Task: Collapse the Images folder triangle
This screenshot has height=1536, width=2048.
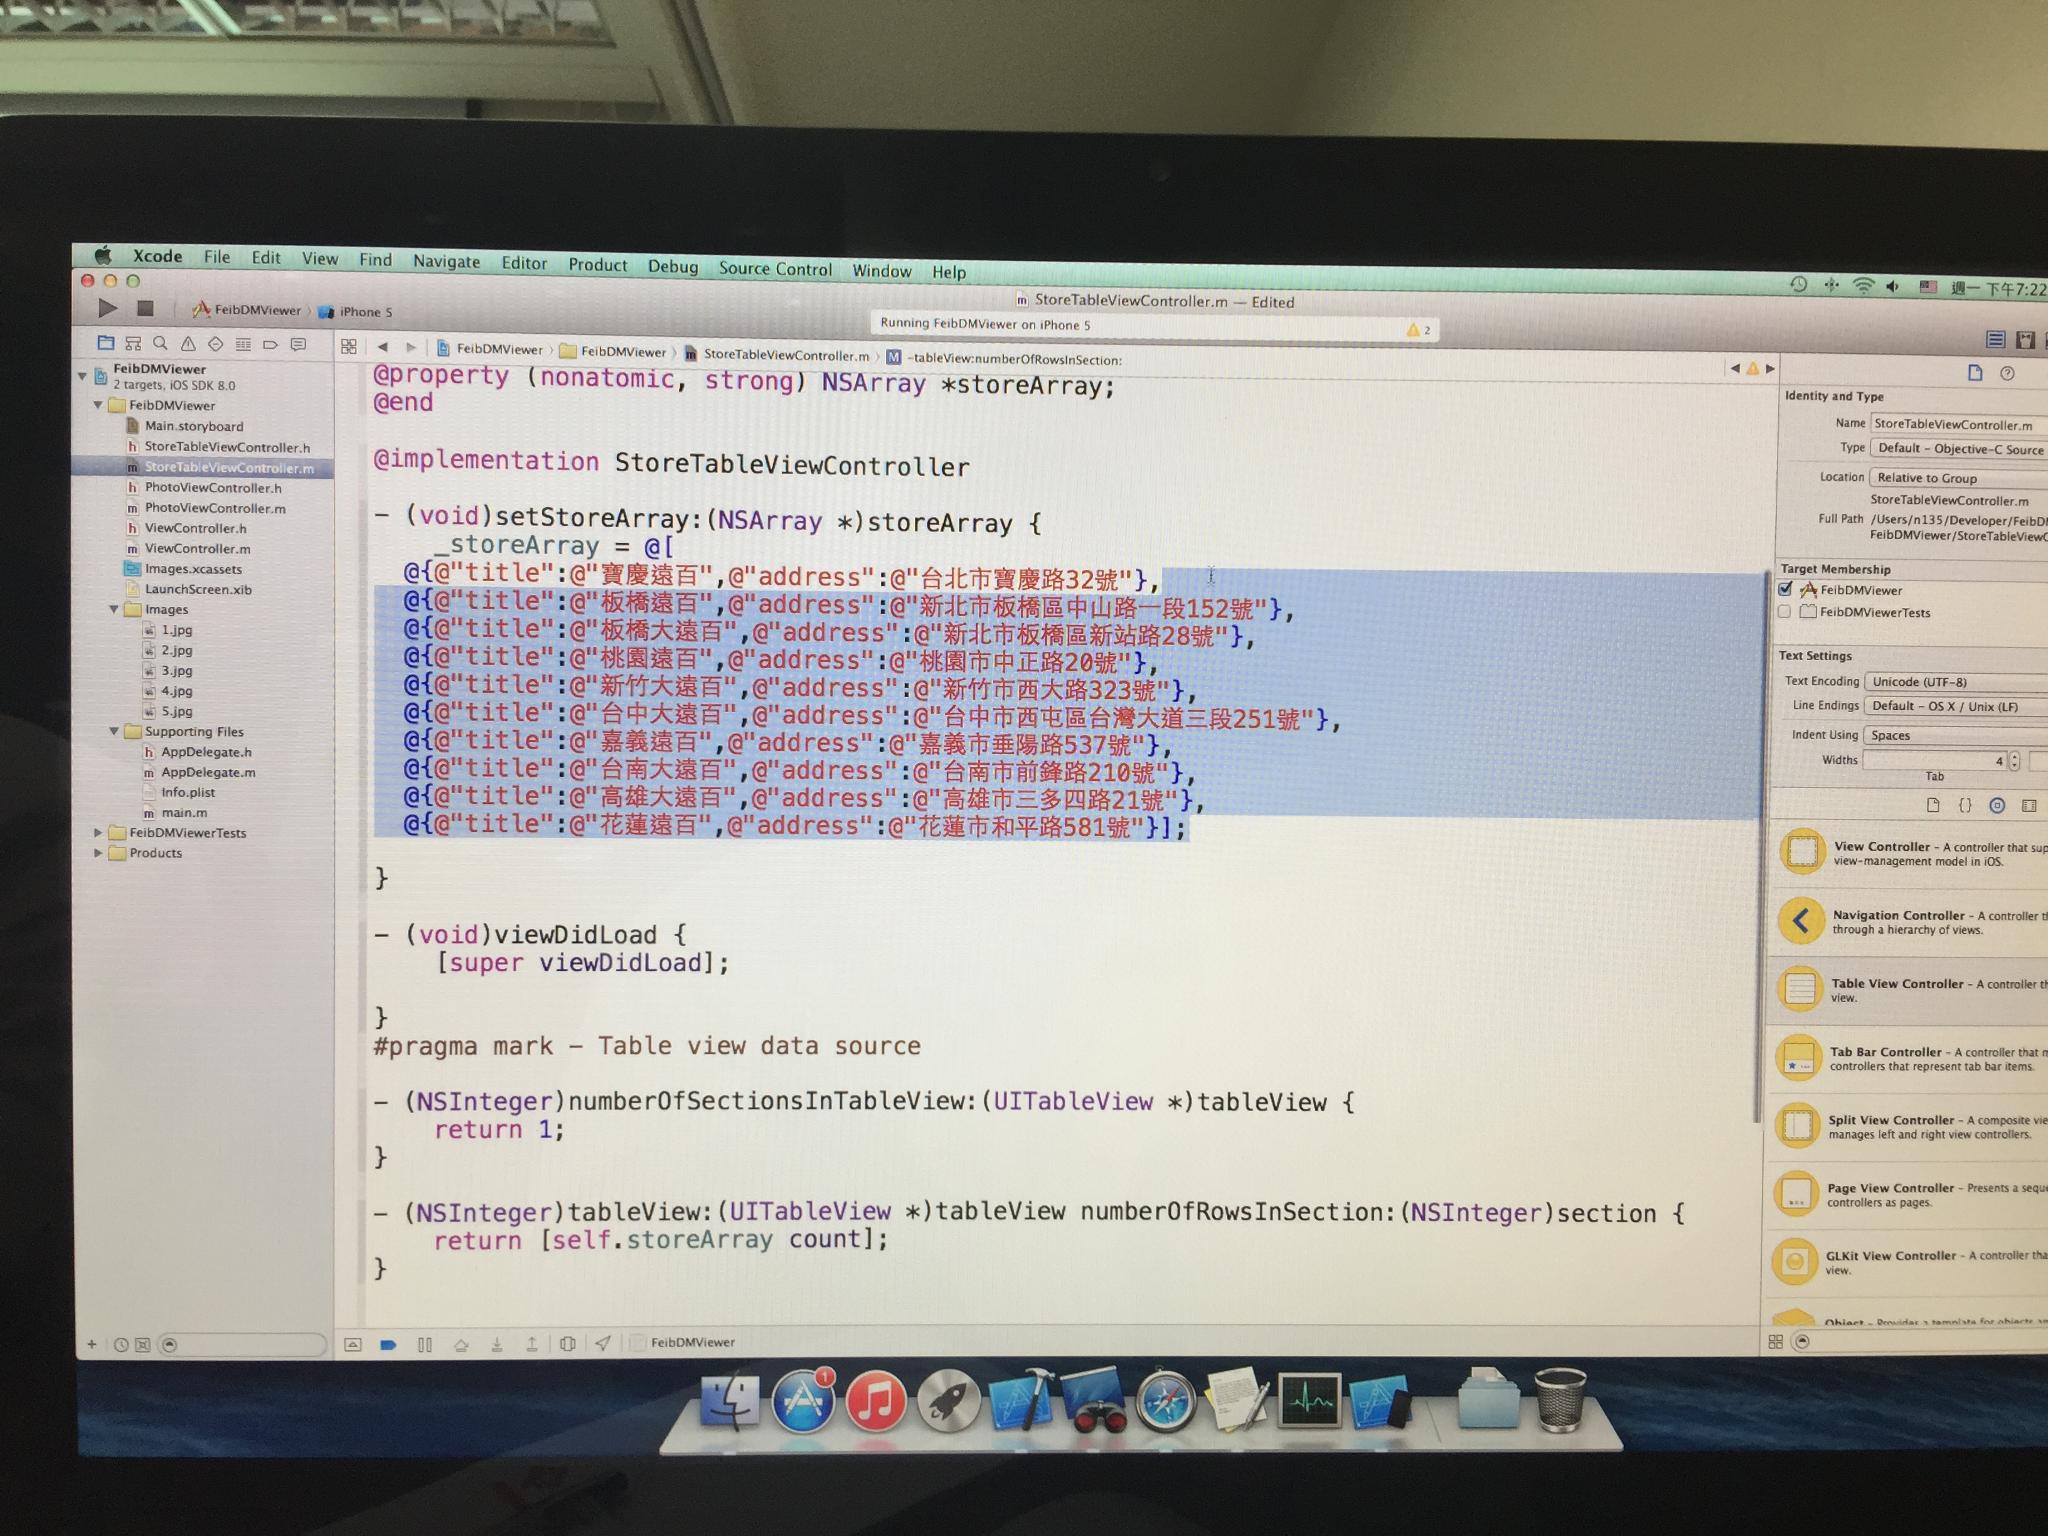Action: coord(114,609)
